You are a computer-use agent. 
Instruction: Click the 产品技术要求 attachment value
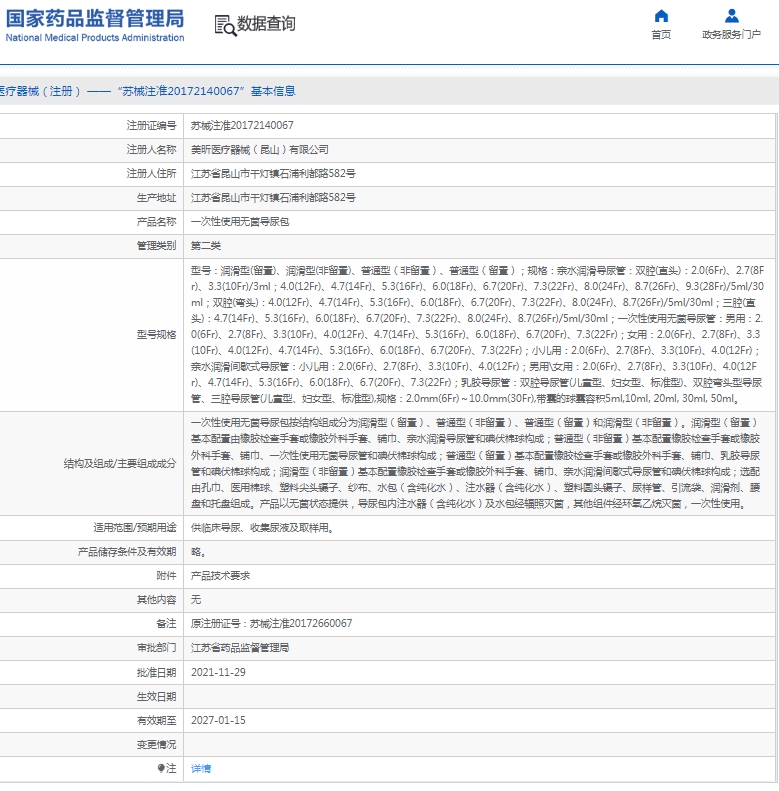click(220, 576)
